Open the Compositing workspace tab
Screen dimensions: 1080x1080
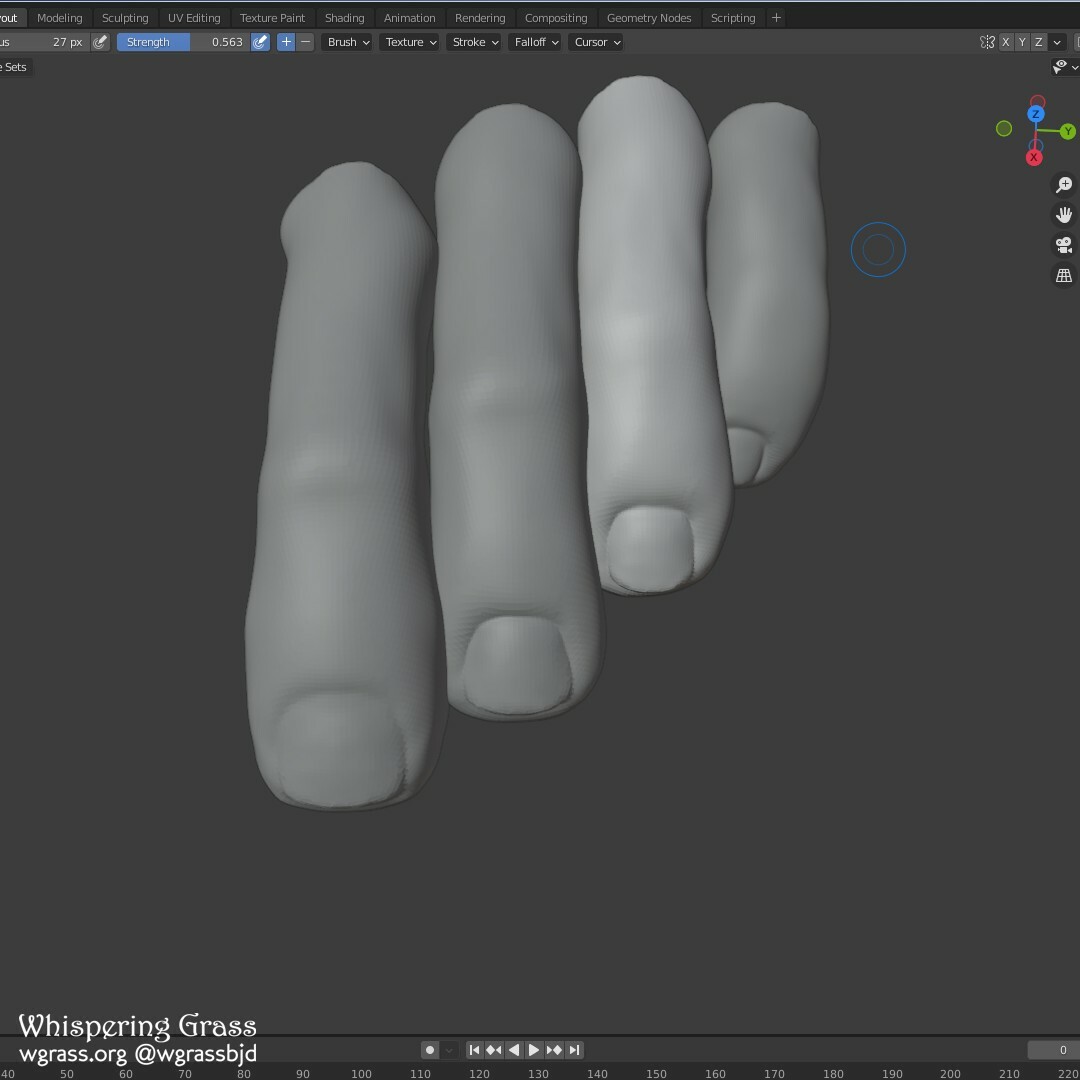coord(556,18)
